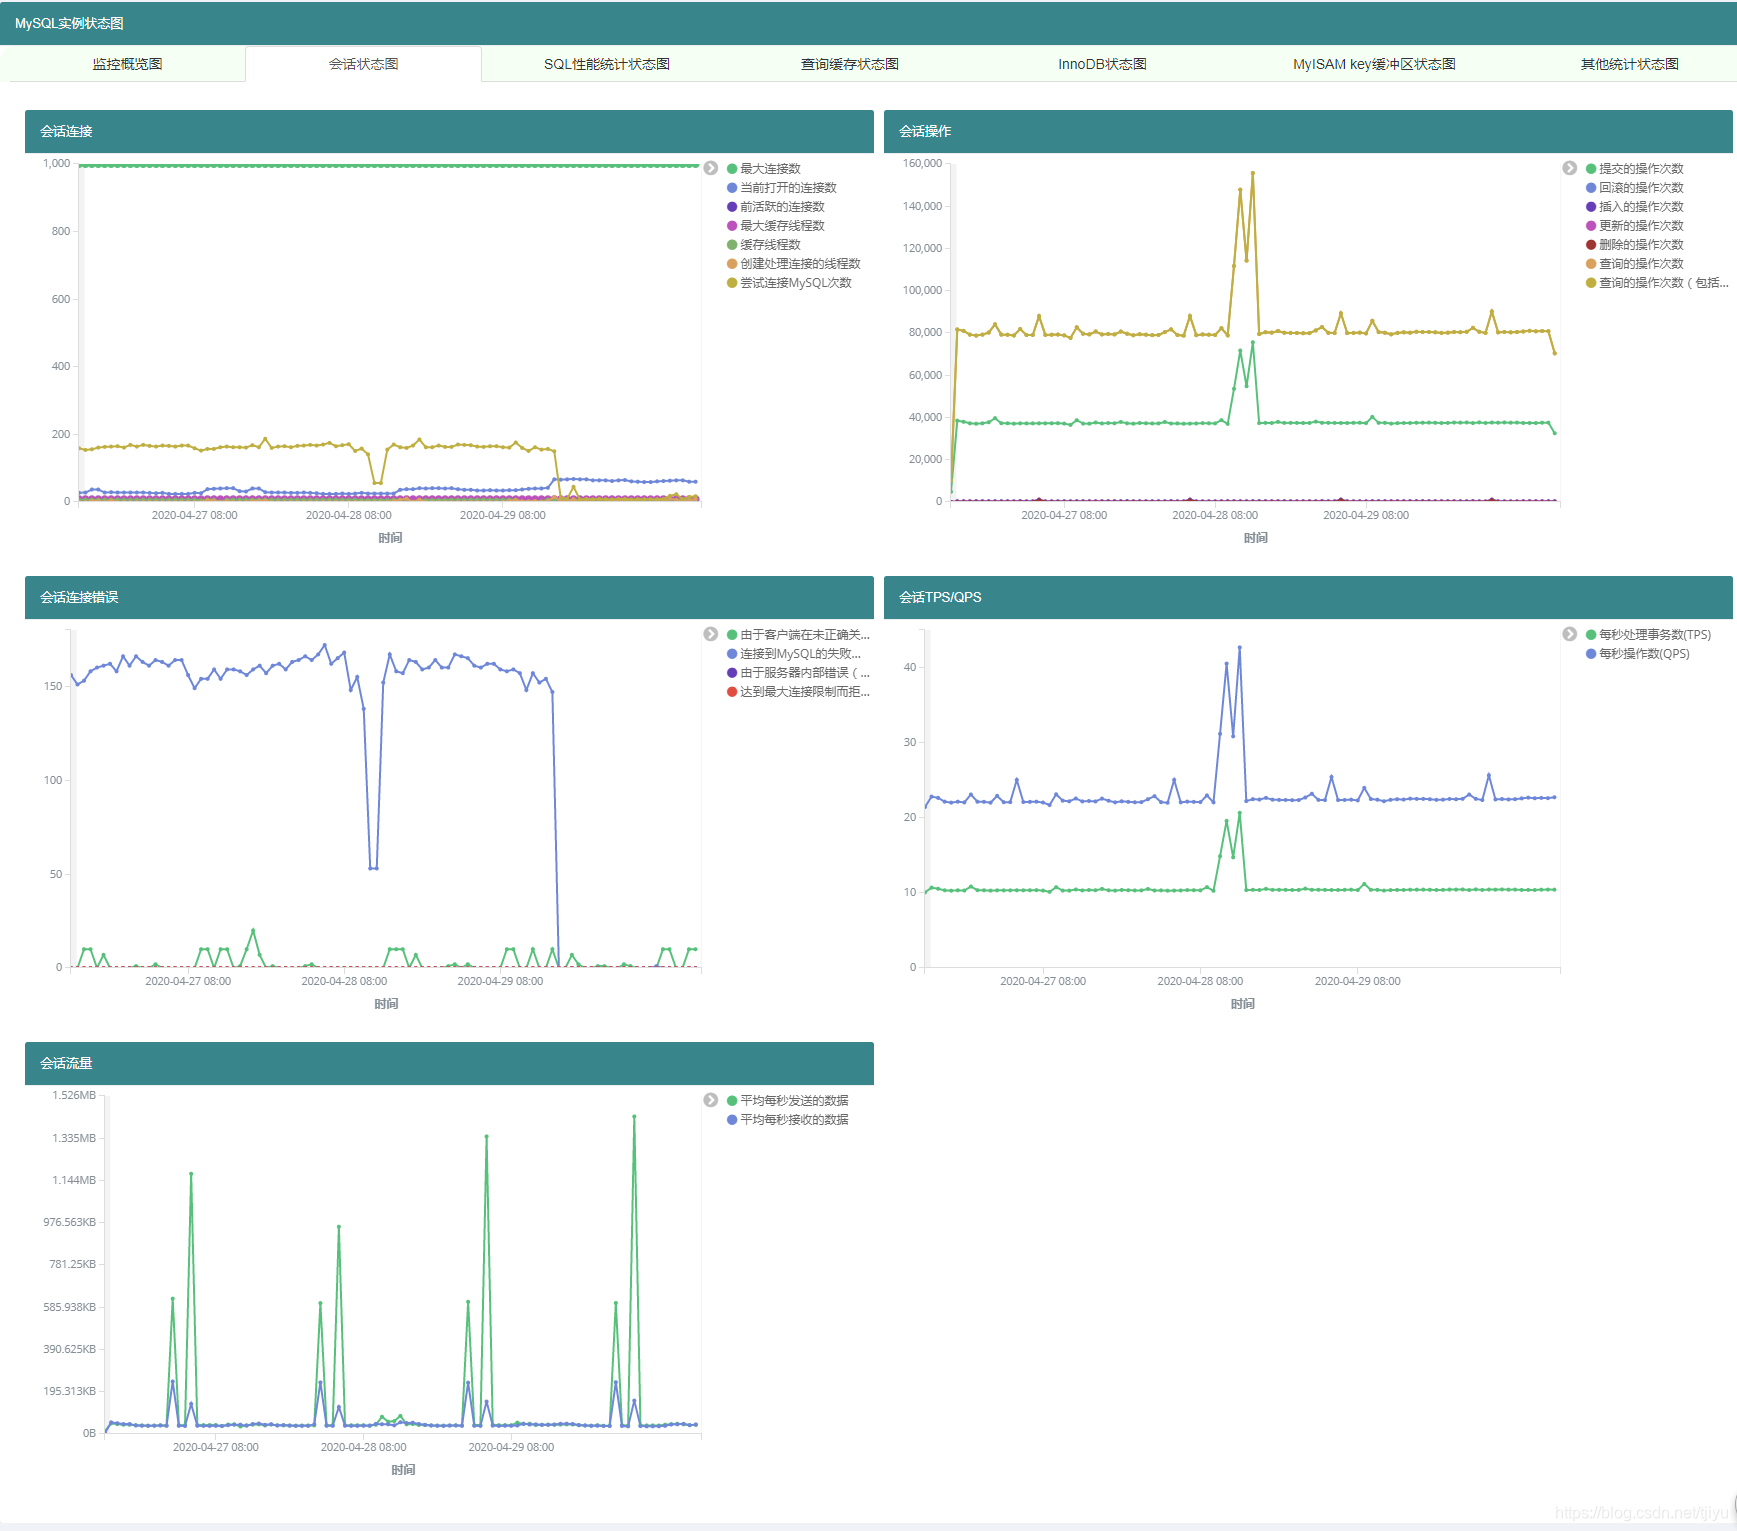Click the MySQL实例状态图 page title
This screenshot has height=1531, width=1737.
(69, 23)
